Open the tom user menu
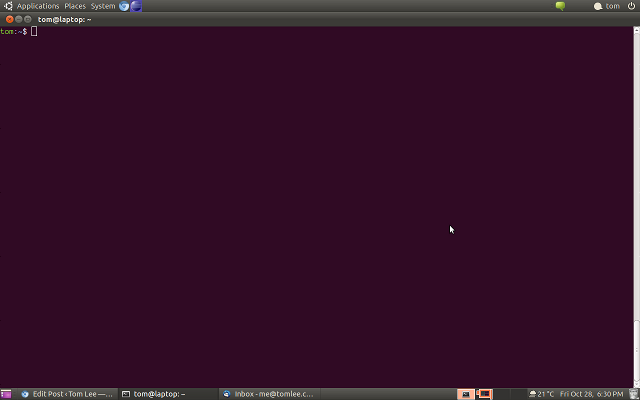The image size is (640, 400). pos(607,6)
